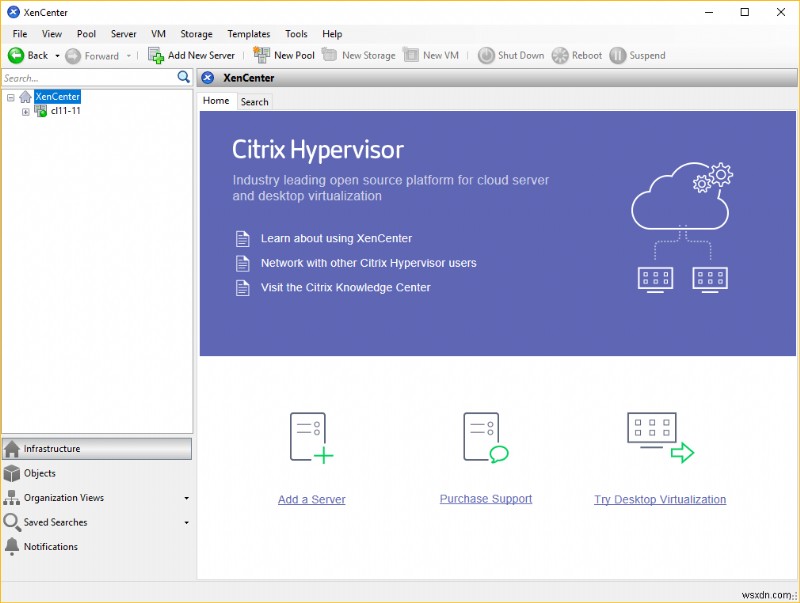Click the New Storage toolbar icon

pos(330,55)
